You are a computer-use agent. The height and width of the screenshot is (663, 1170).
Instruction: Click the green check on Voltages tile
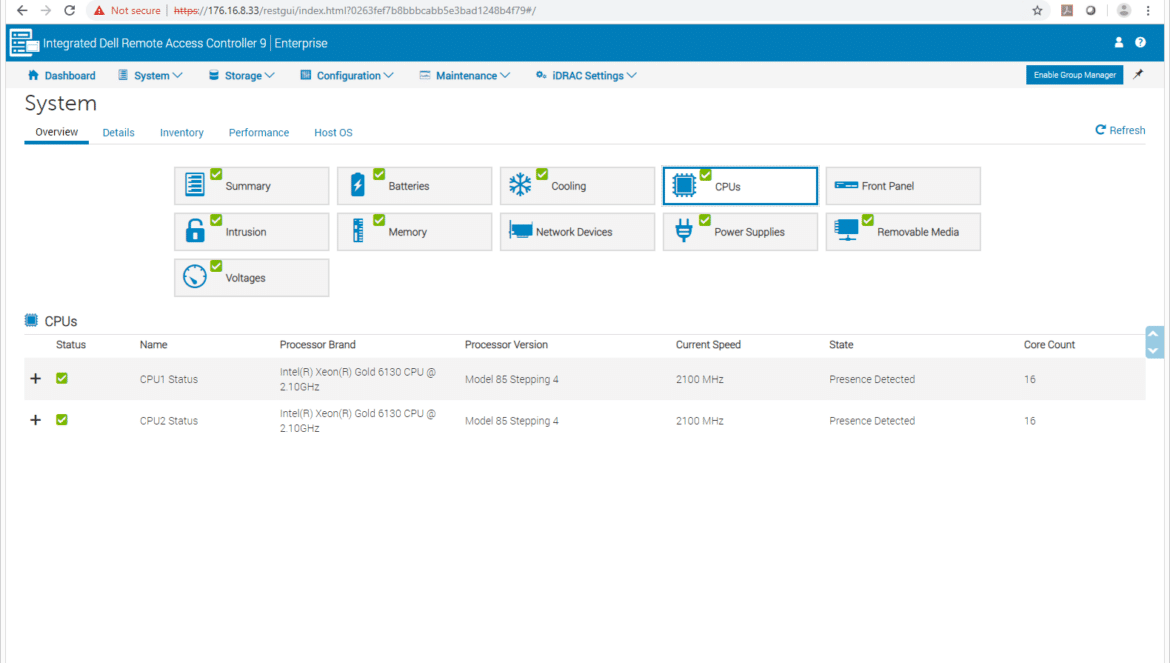point(216,265)
